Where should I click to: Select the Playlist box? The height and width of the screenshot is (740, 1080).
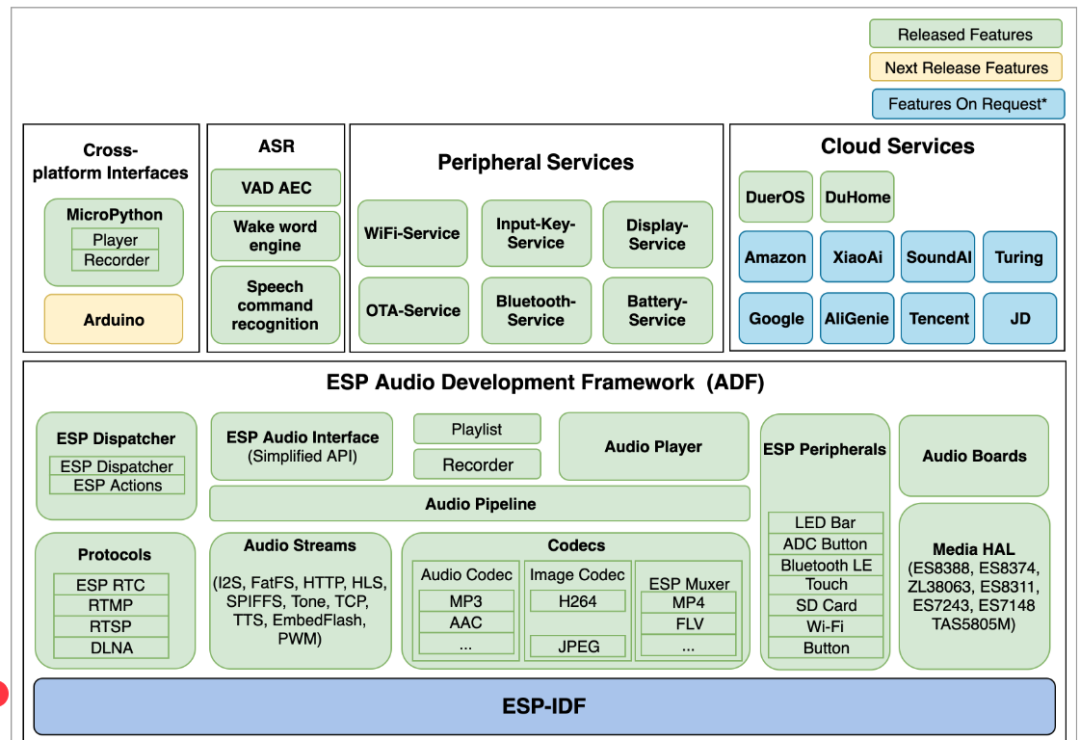[477, 429]
